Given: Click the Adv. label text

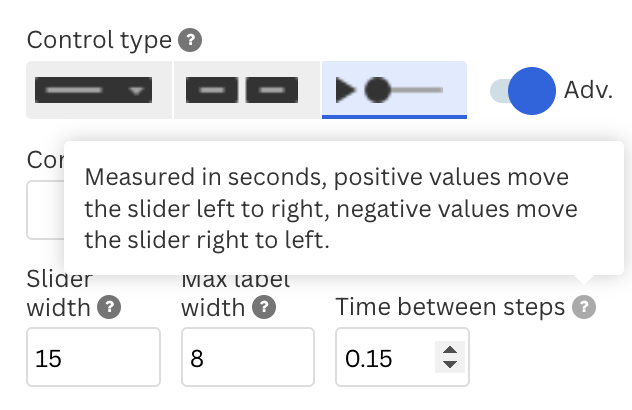Looking at the screenshot, I should tap(588, 90).
